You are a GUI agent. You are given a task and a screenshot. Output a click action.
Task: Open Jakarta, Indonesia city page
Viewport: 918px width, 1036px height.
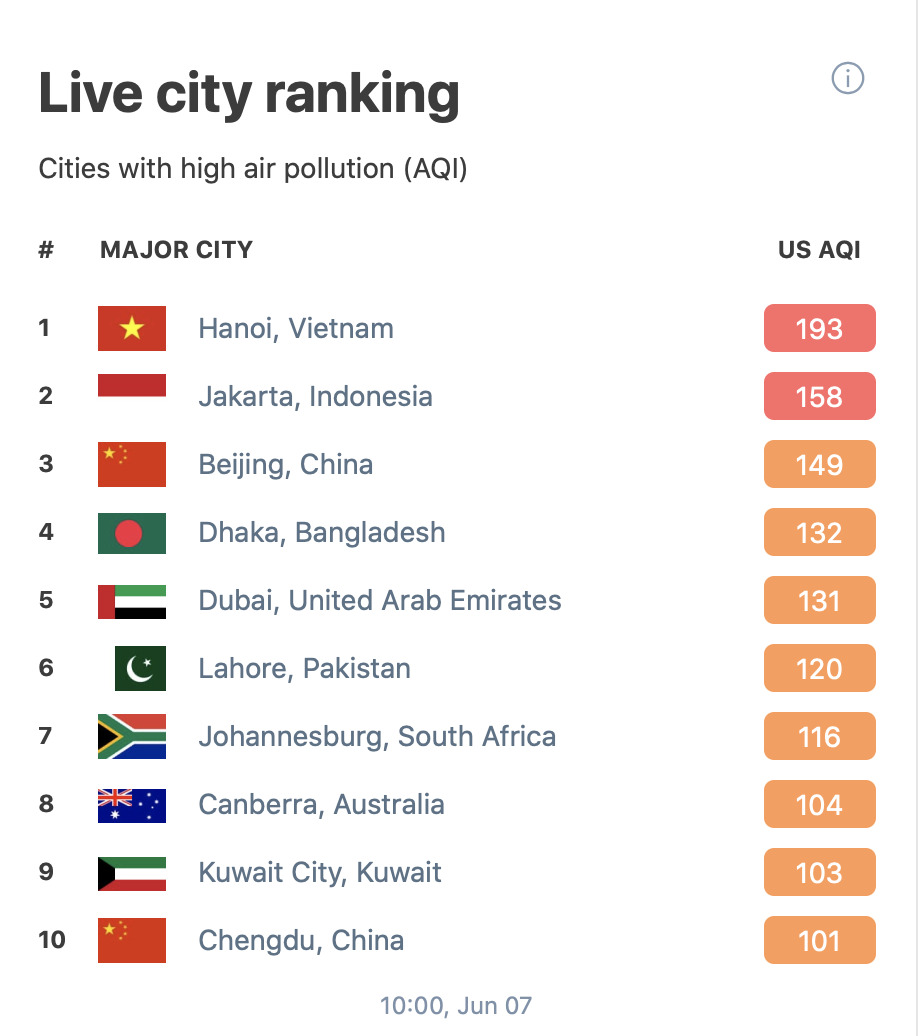pyautogui.click(x=315, y=396)
